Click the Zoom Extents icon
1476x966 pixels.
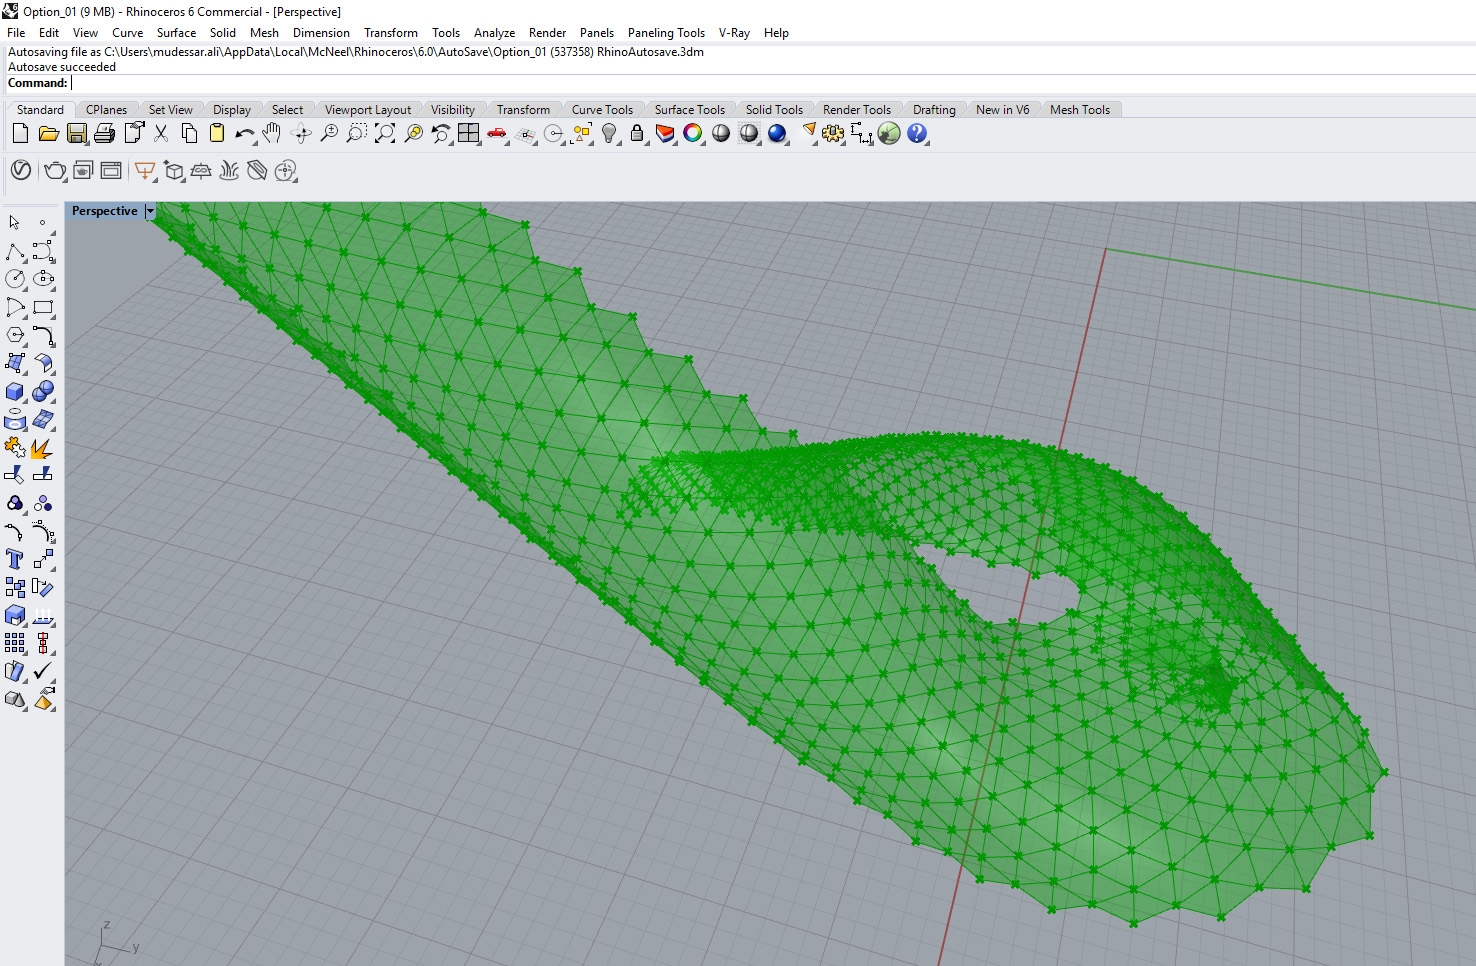point(384,133)
